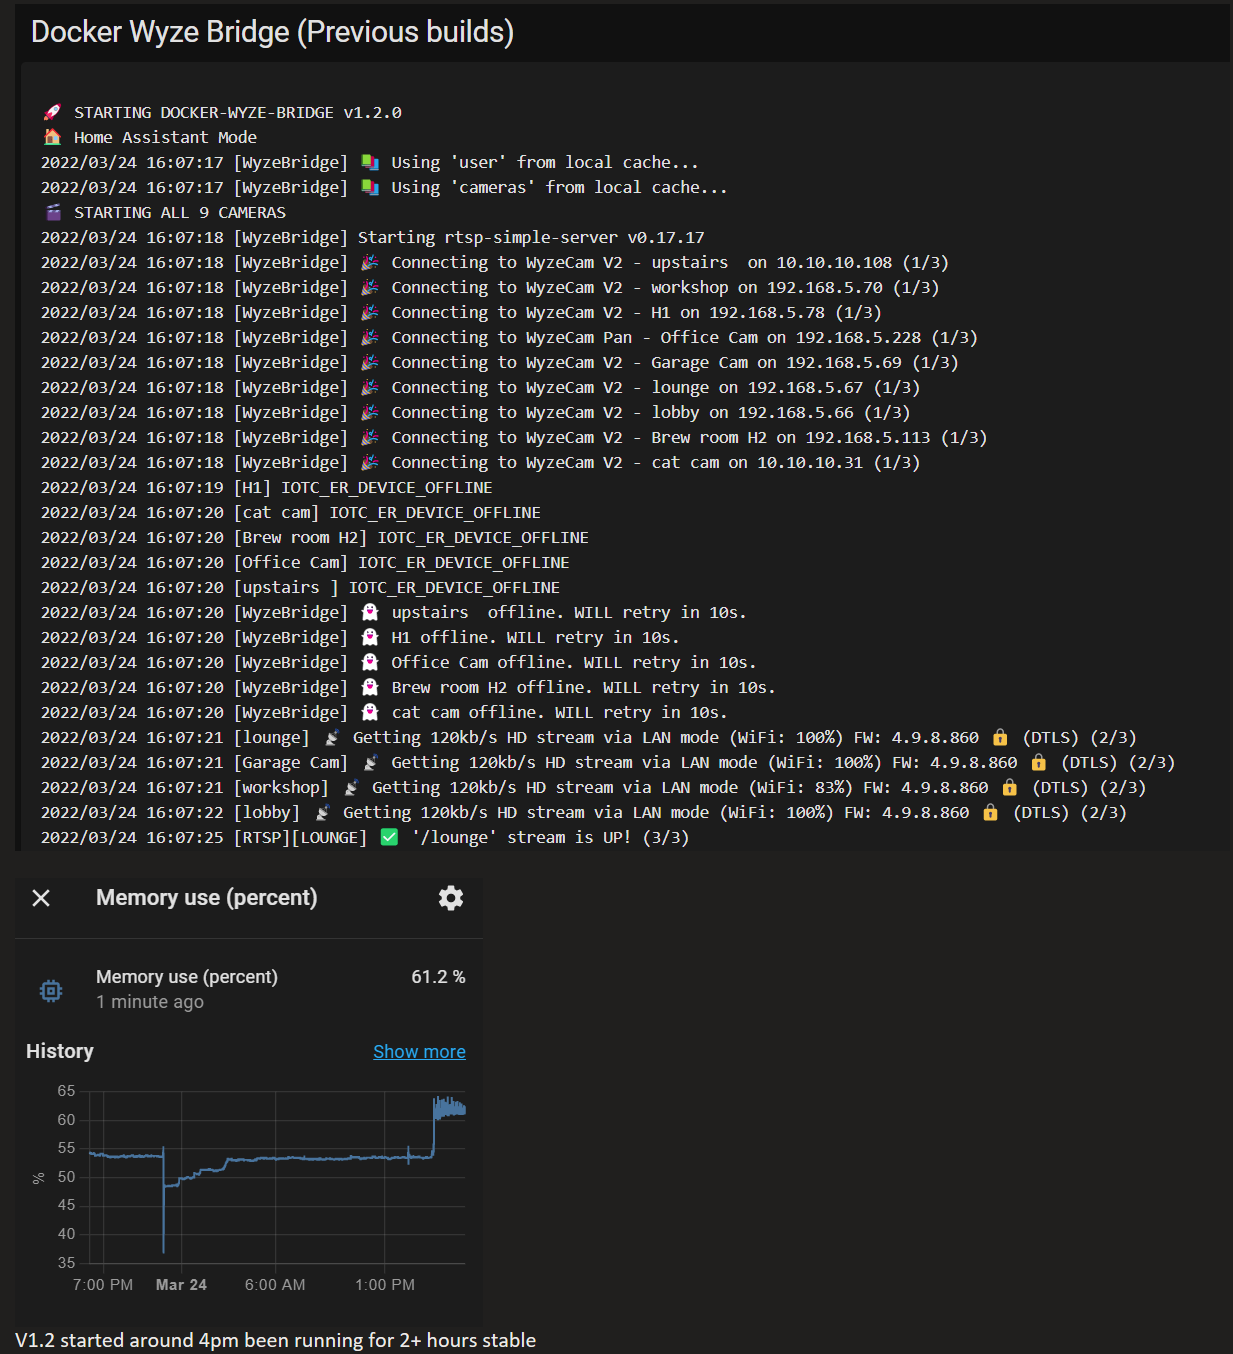Open the Memory use settings gear
Image resolution: width=1233 pixels, height=1354 pixels.
coord(450,898)
